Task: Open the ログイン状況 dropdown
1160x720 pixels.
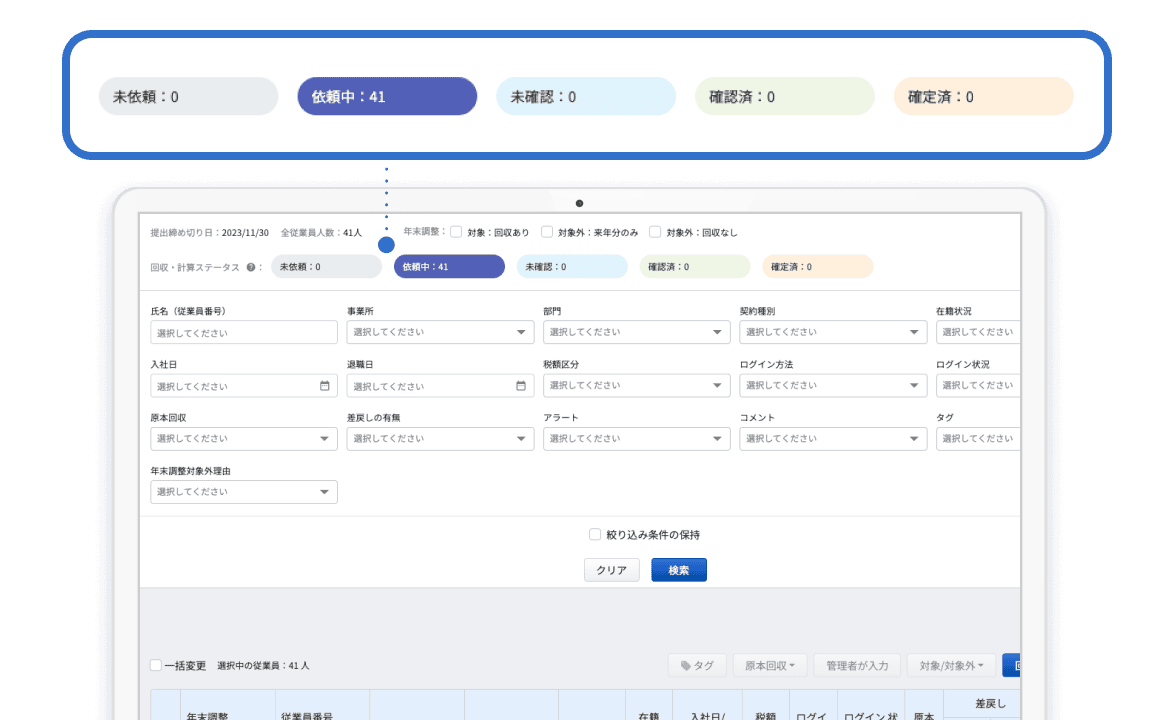Action: point(978,386)
